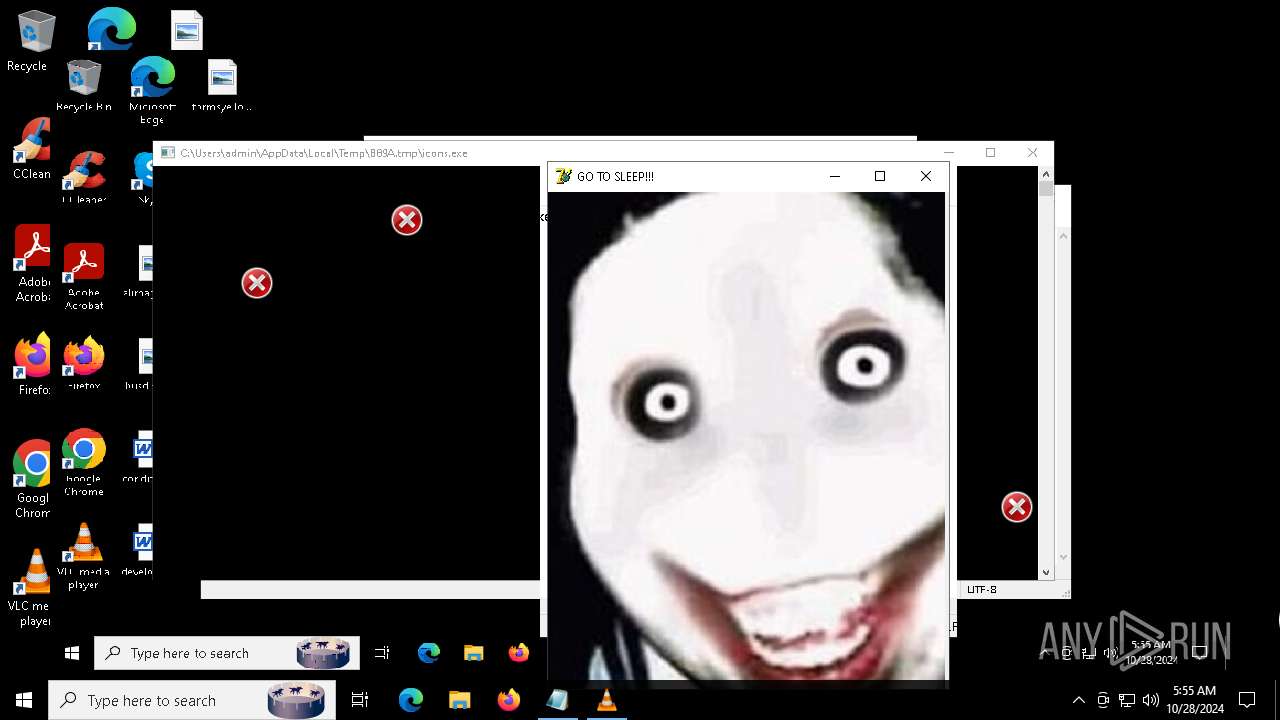1280x720 pixels.
Task: Select the small Google Chrome desktop shortcut
Action: (84, 462)
